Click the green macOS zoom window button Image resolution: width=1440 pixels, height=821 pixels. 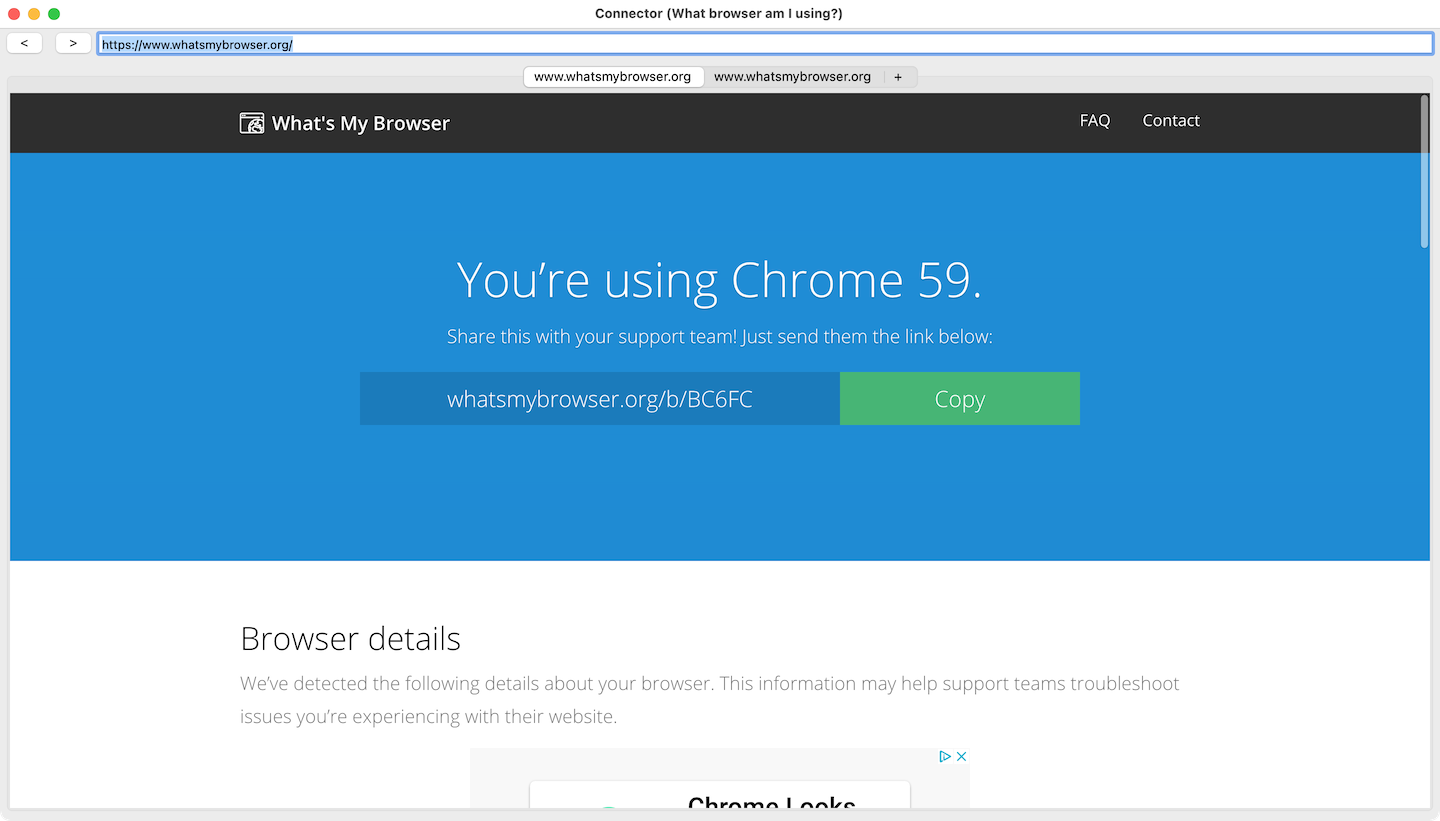pyautogui.click(x=54, y=14)
